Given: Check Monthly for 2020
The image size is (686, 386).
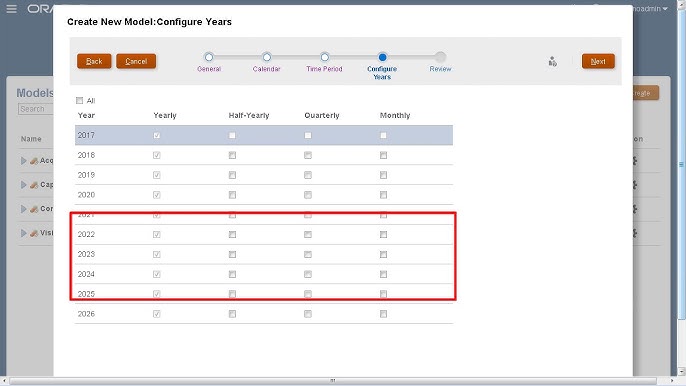Looking at the screenshot, I should [x=383, y=195].
